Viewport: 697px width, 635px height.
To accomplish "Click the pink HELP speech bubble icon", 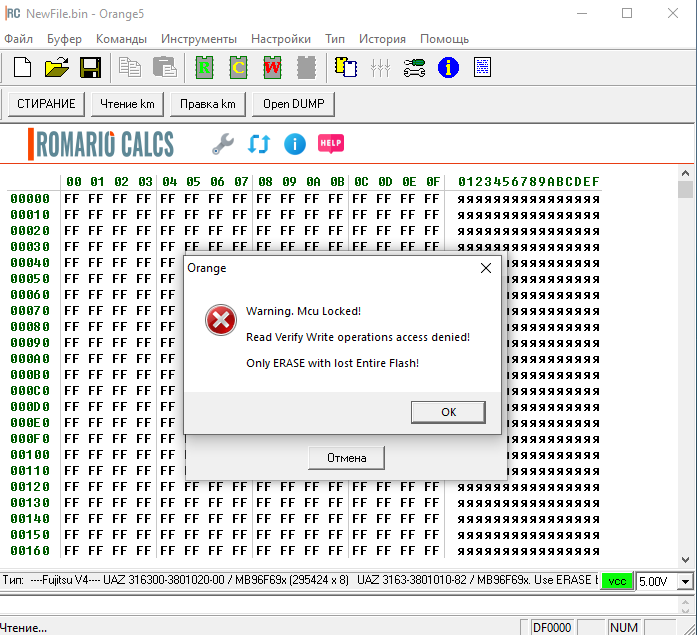I will [331, 144].
